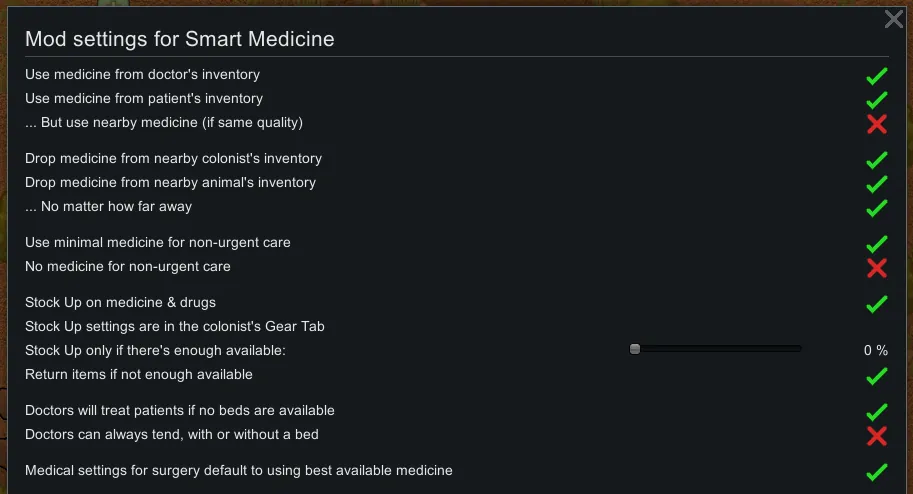Click the 0 % slider value label
913x494 pixels.
[875, 351]
